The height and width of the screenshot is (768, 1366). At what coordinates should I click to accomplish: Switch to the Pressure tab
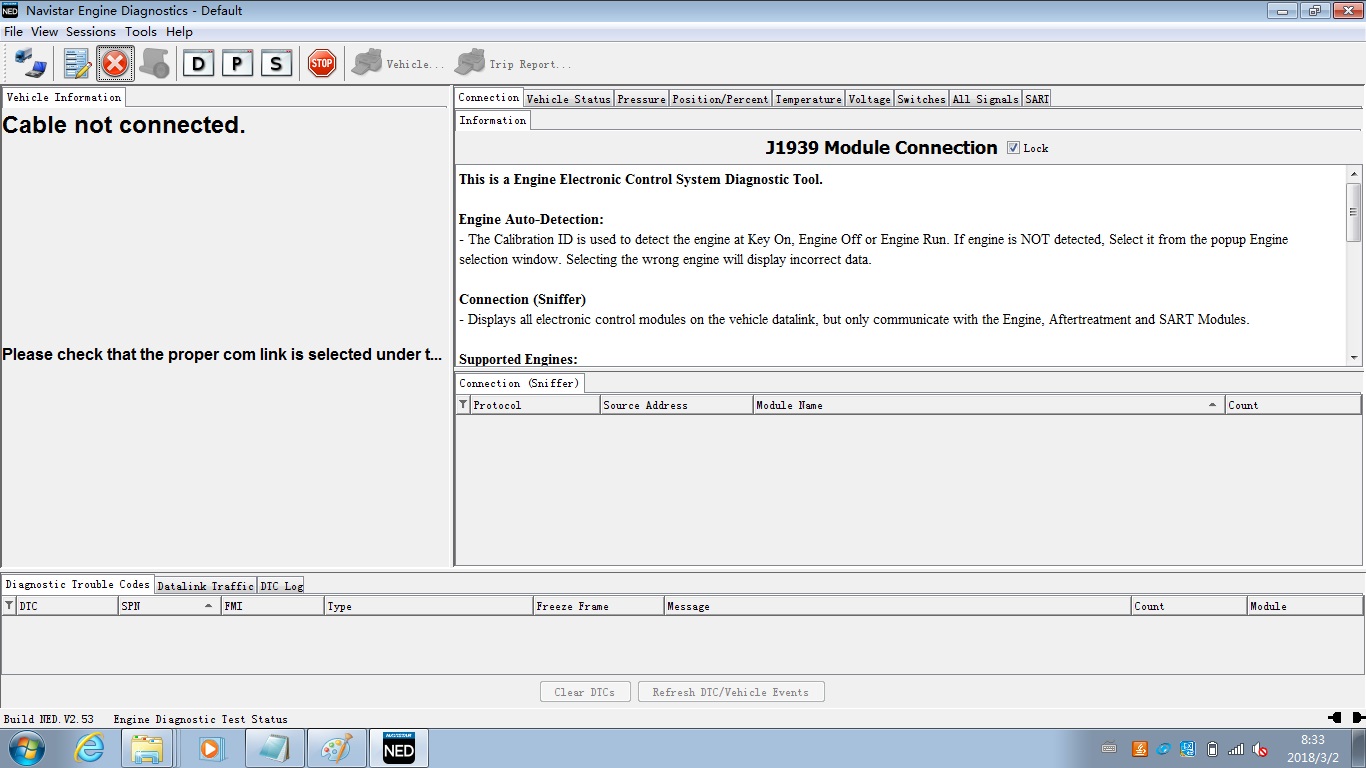(x=641, y=99)
